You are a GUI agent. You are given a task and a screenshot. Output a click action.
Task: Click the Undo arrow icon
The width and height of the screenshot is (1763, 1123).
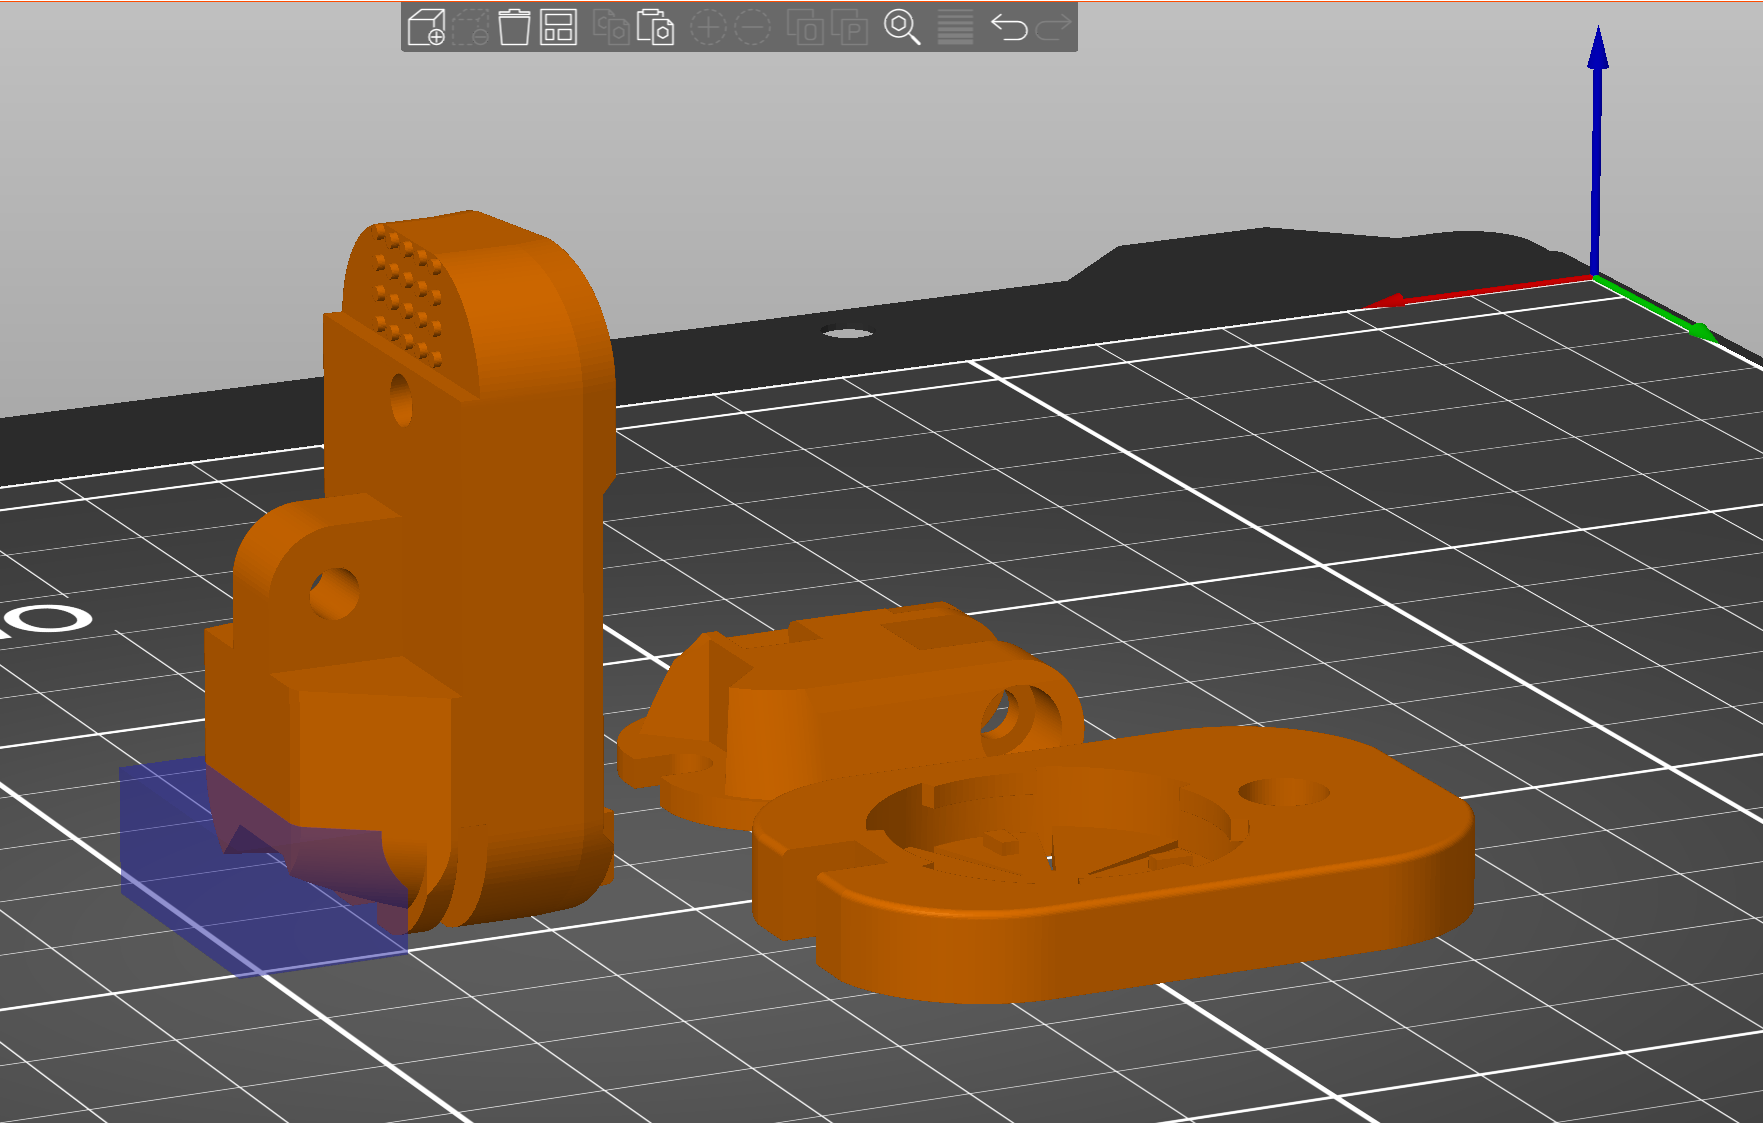click(x=1009, y=27)
